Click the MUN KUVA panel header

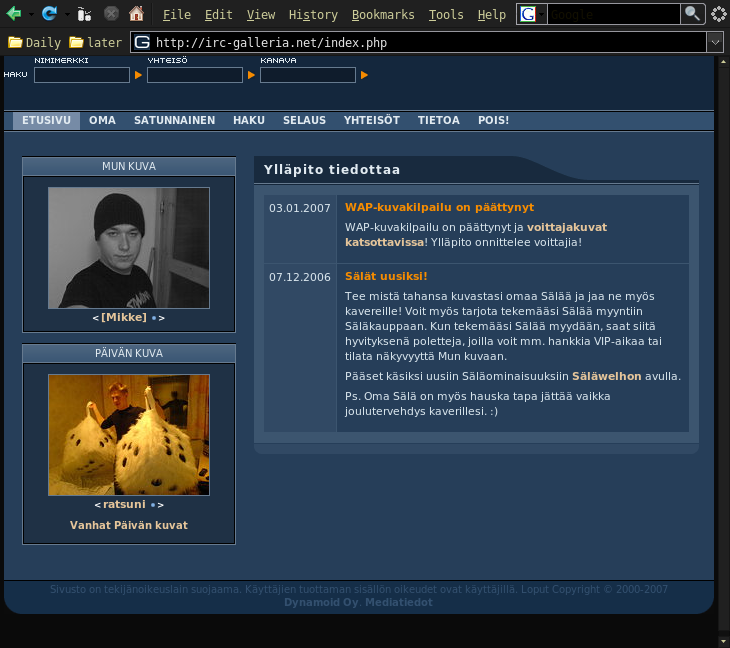pos(129,166)
